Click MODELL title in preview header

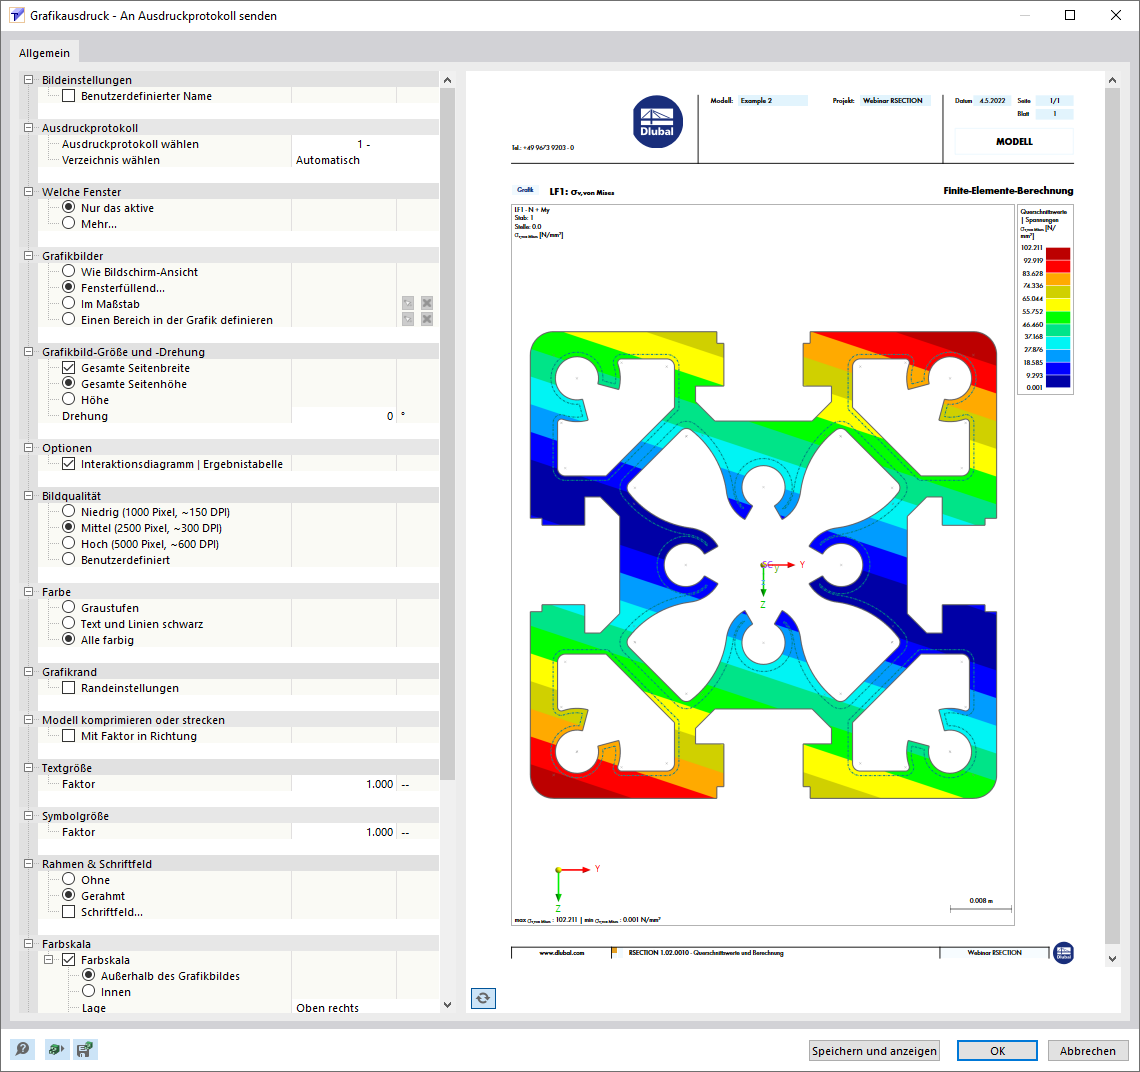tap(1013, 141)
